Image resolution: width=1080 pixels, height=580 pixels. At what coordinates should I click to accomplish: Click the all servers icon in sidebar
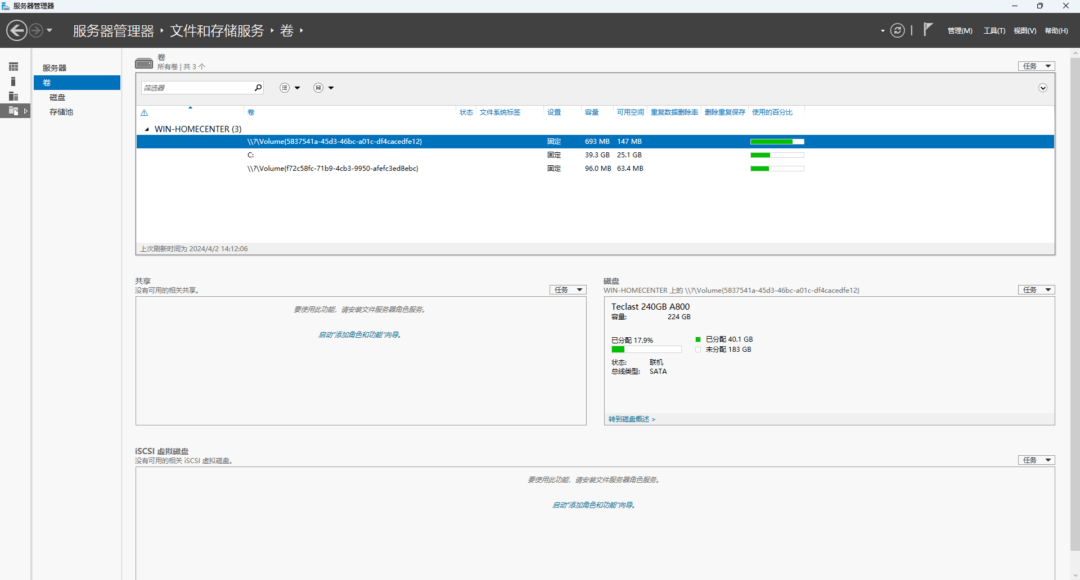[13, 96]
